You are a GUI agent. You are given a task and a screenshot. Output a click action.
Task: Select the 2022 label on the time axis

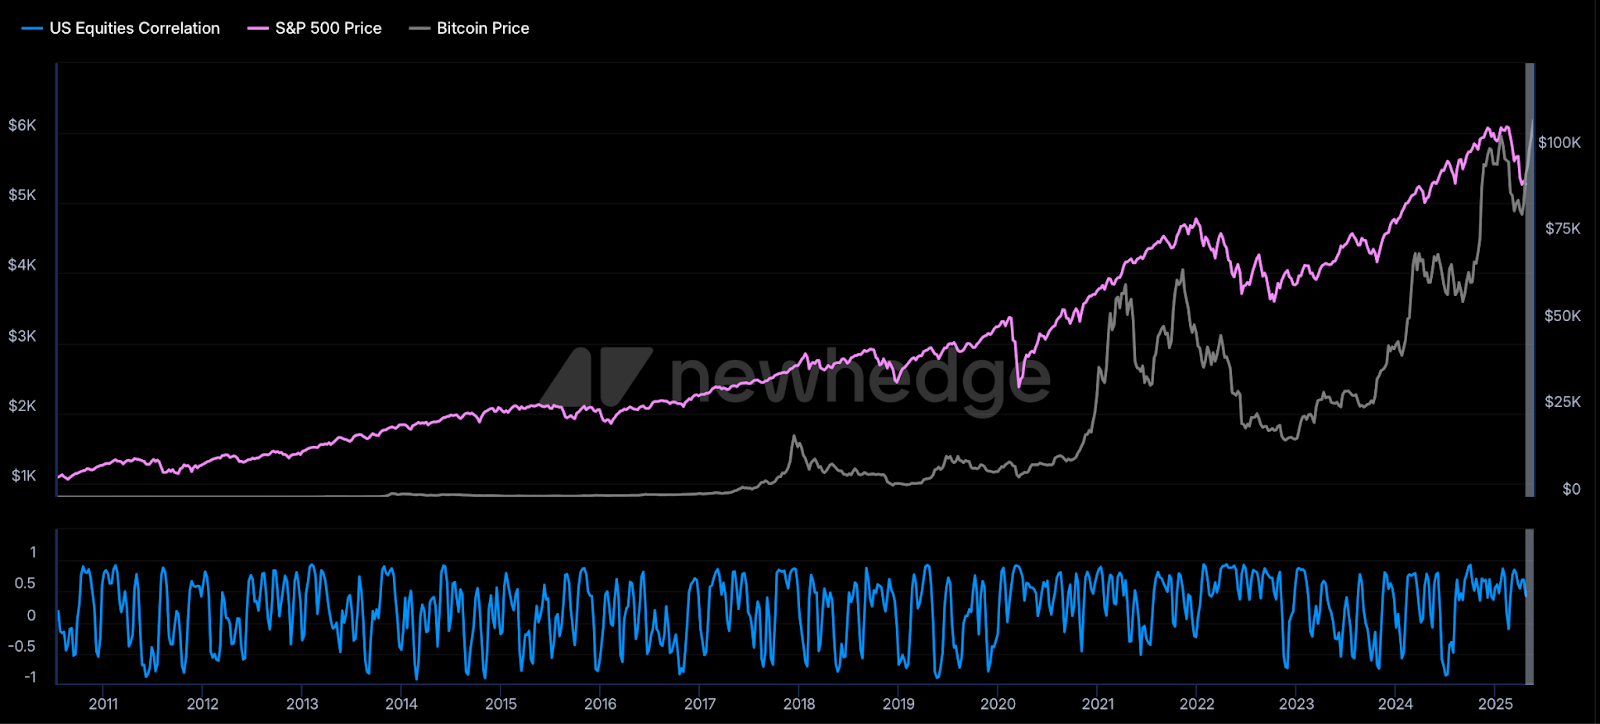click(x=1197, y=704)
